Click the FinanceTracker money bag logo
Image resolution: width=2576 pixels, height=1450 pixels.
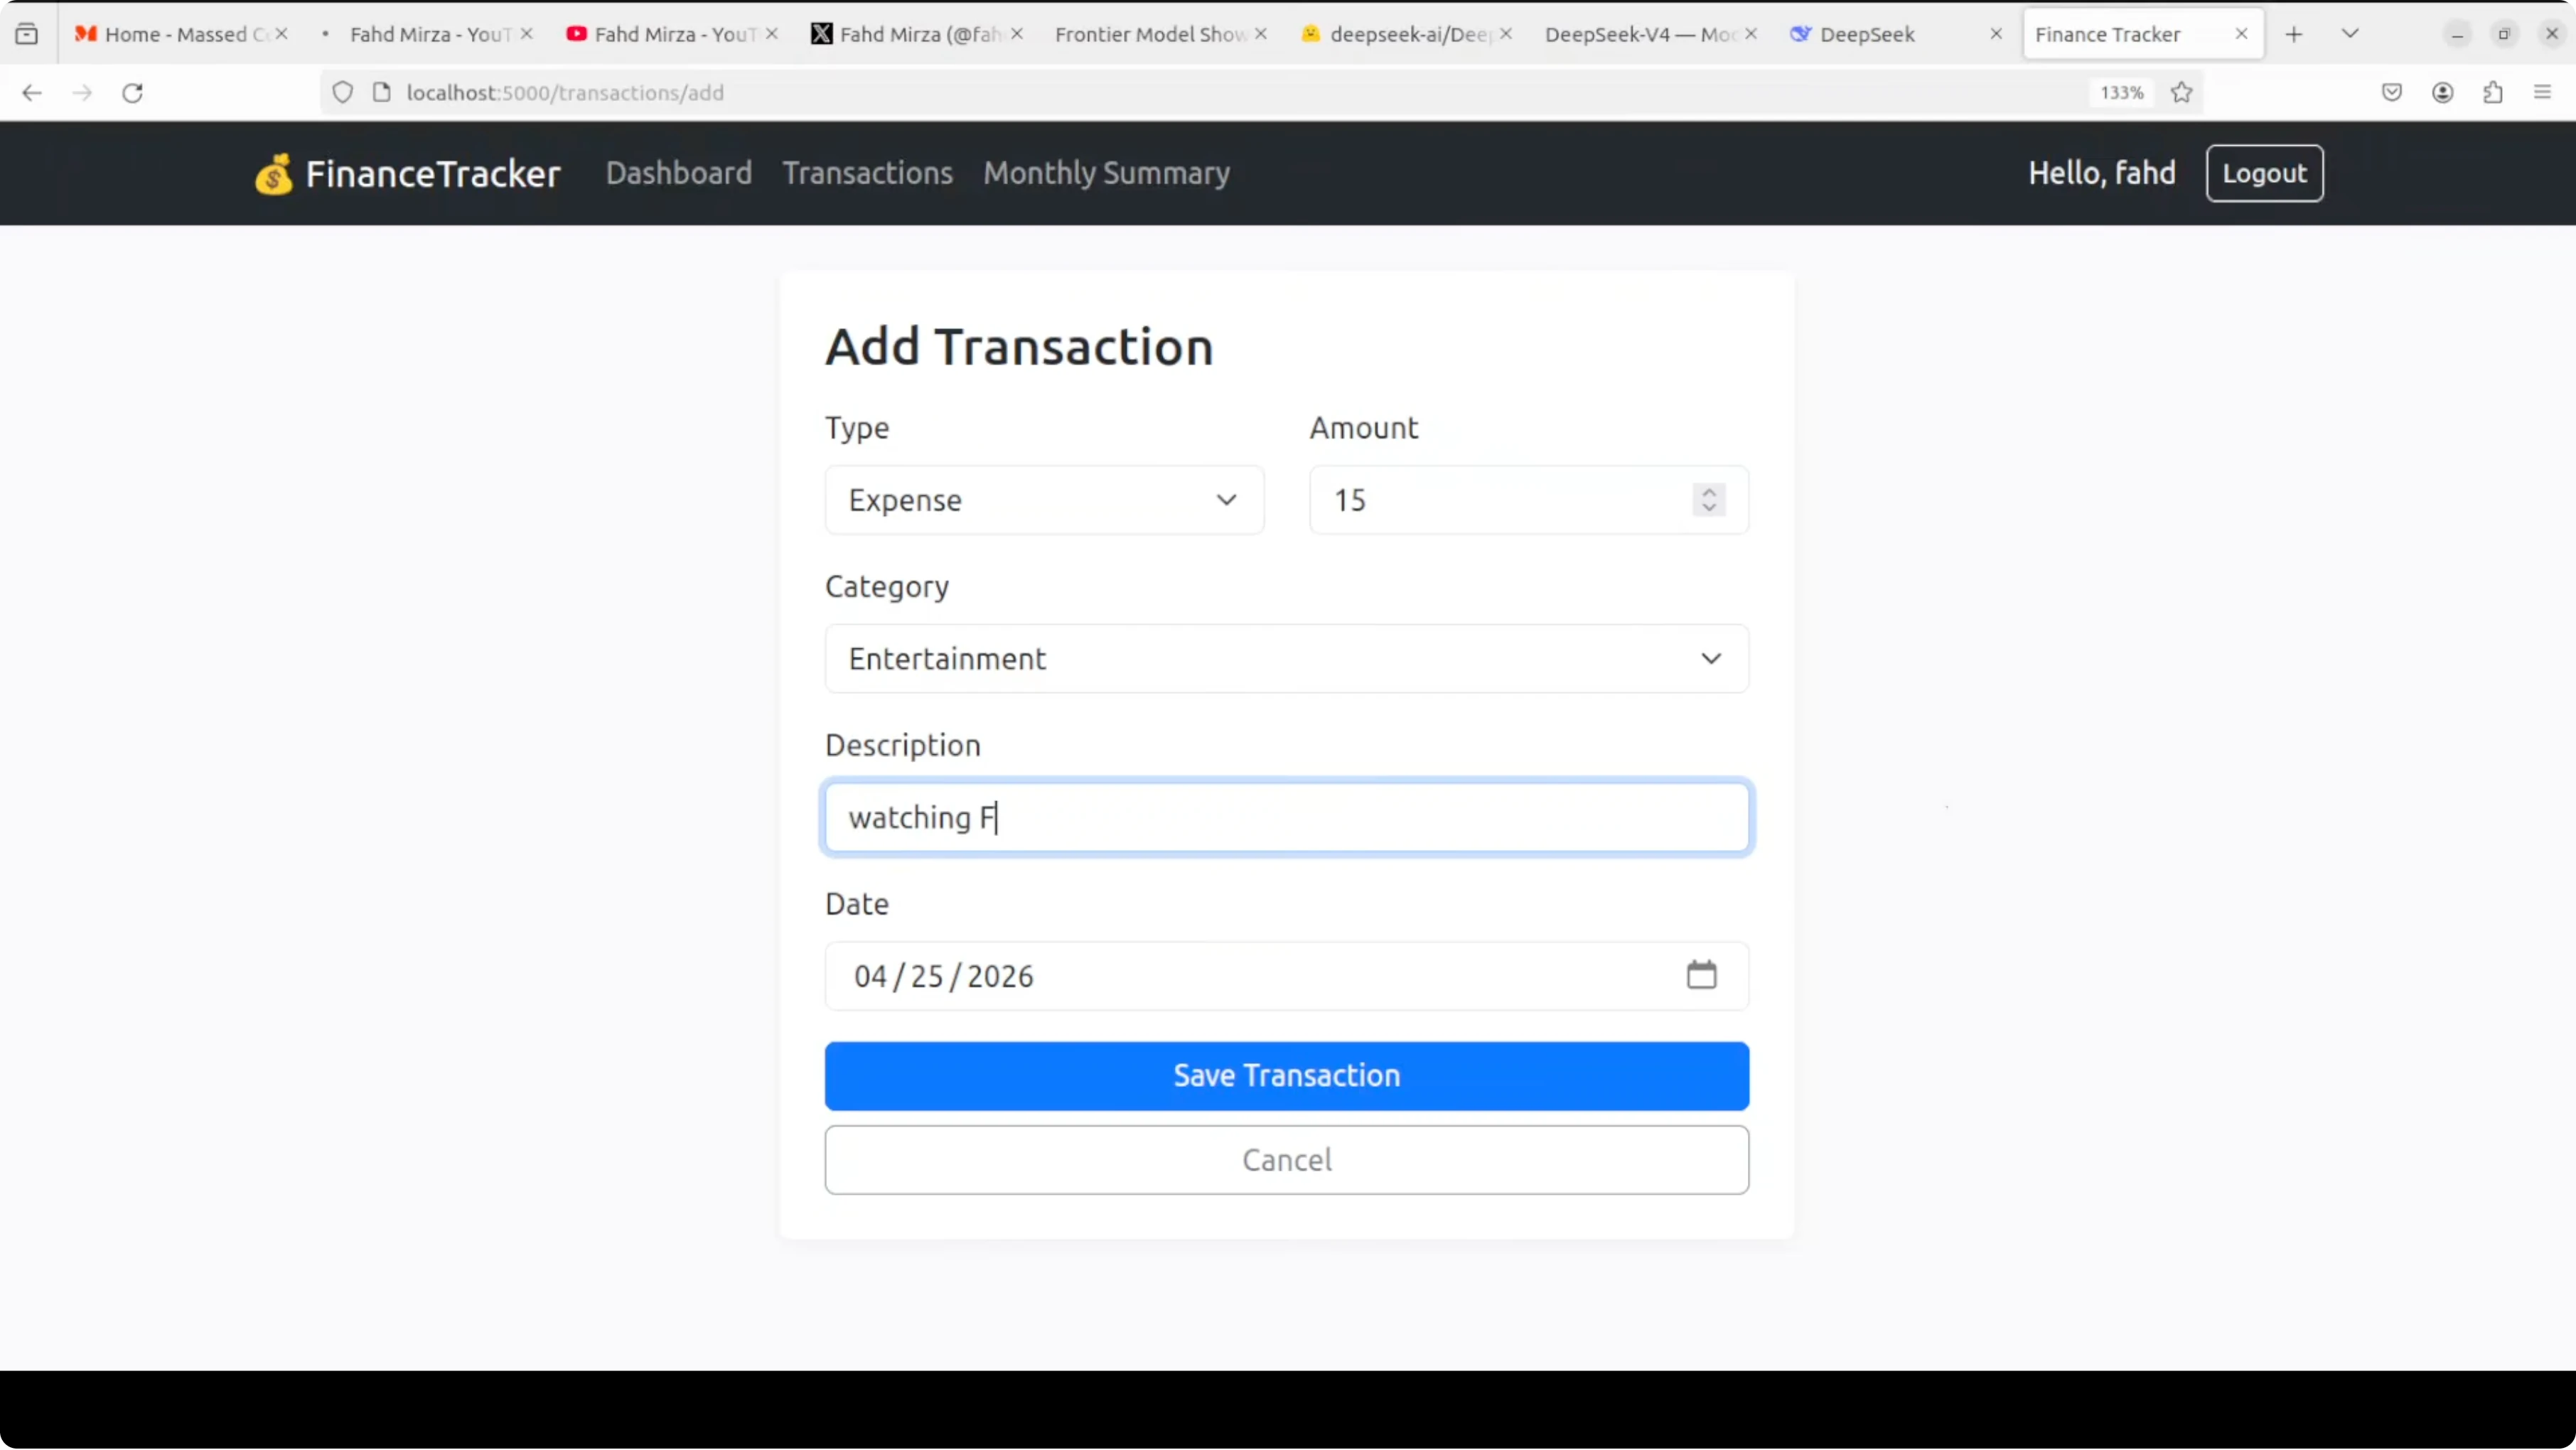[x=273, y=174]
